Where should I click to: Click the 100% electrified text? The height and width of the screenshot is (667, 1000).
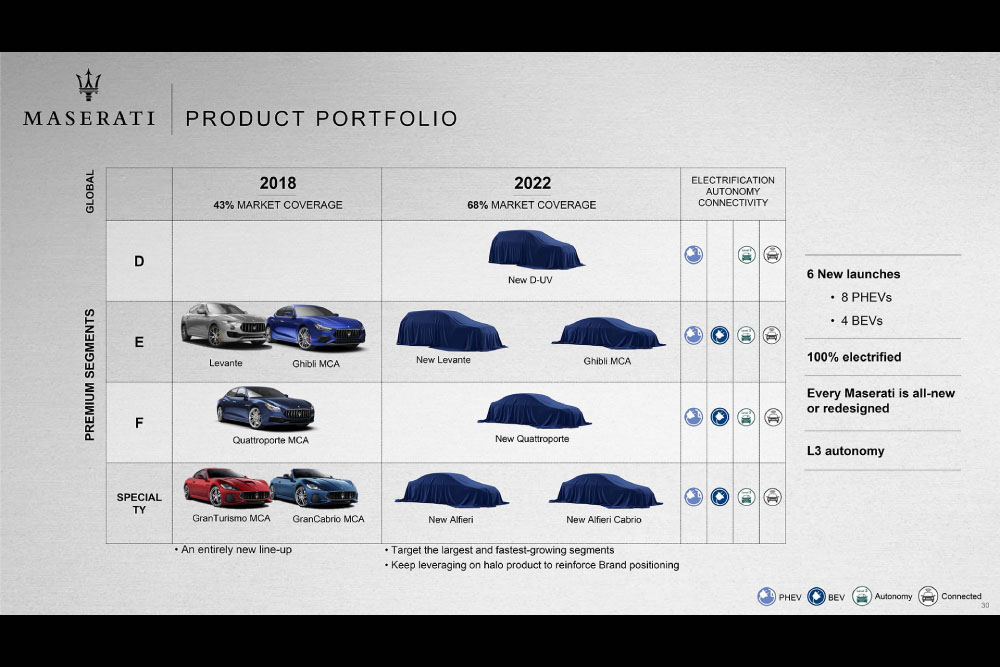[x=854, y=357]
